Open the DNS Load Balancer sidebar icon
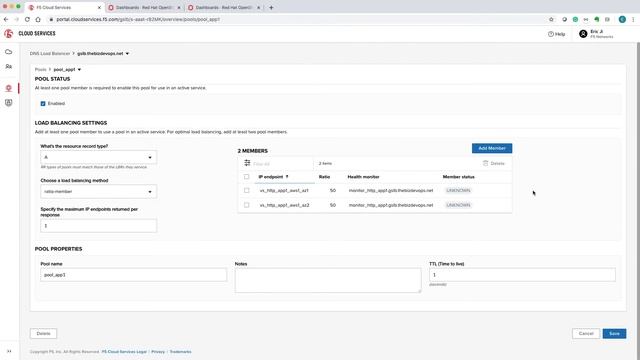 click(x=9, y=88)
